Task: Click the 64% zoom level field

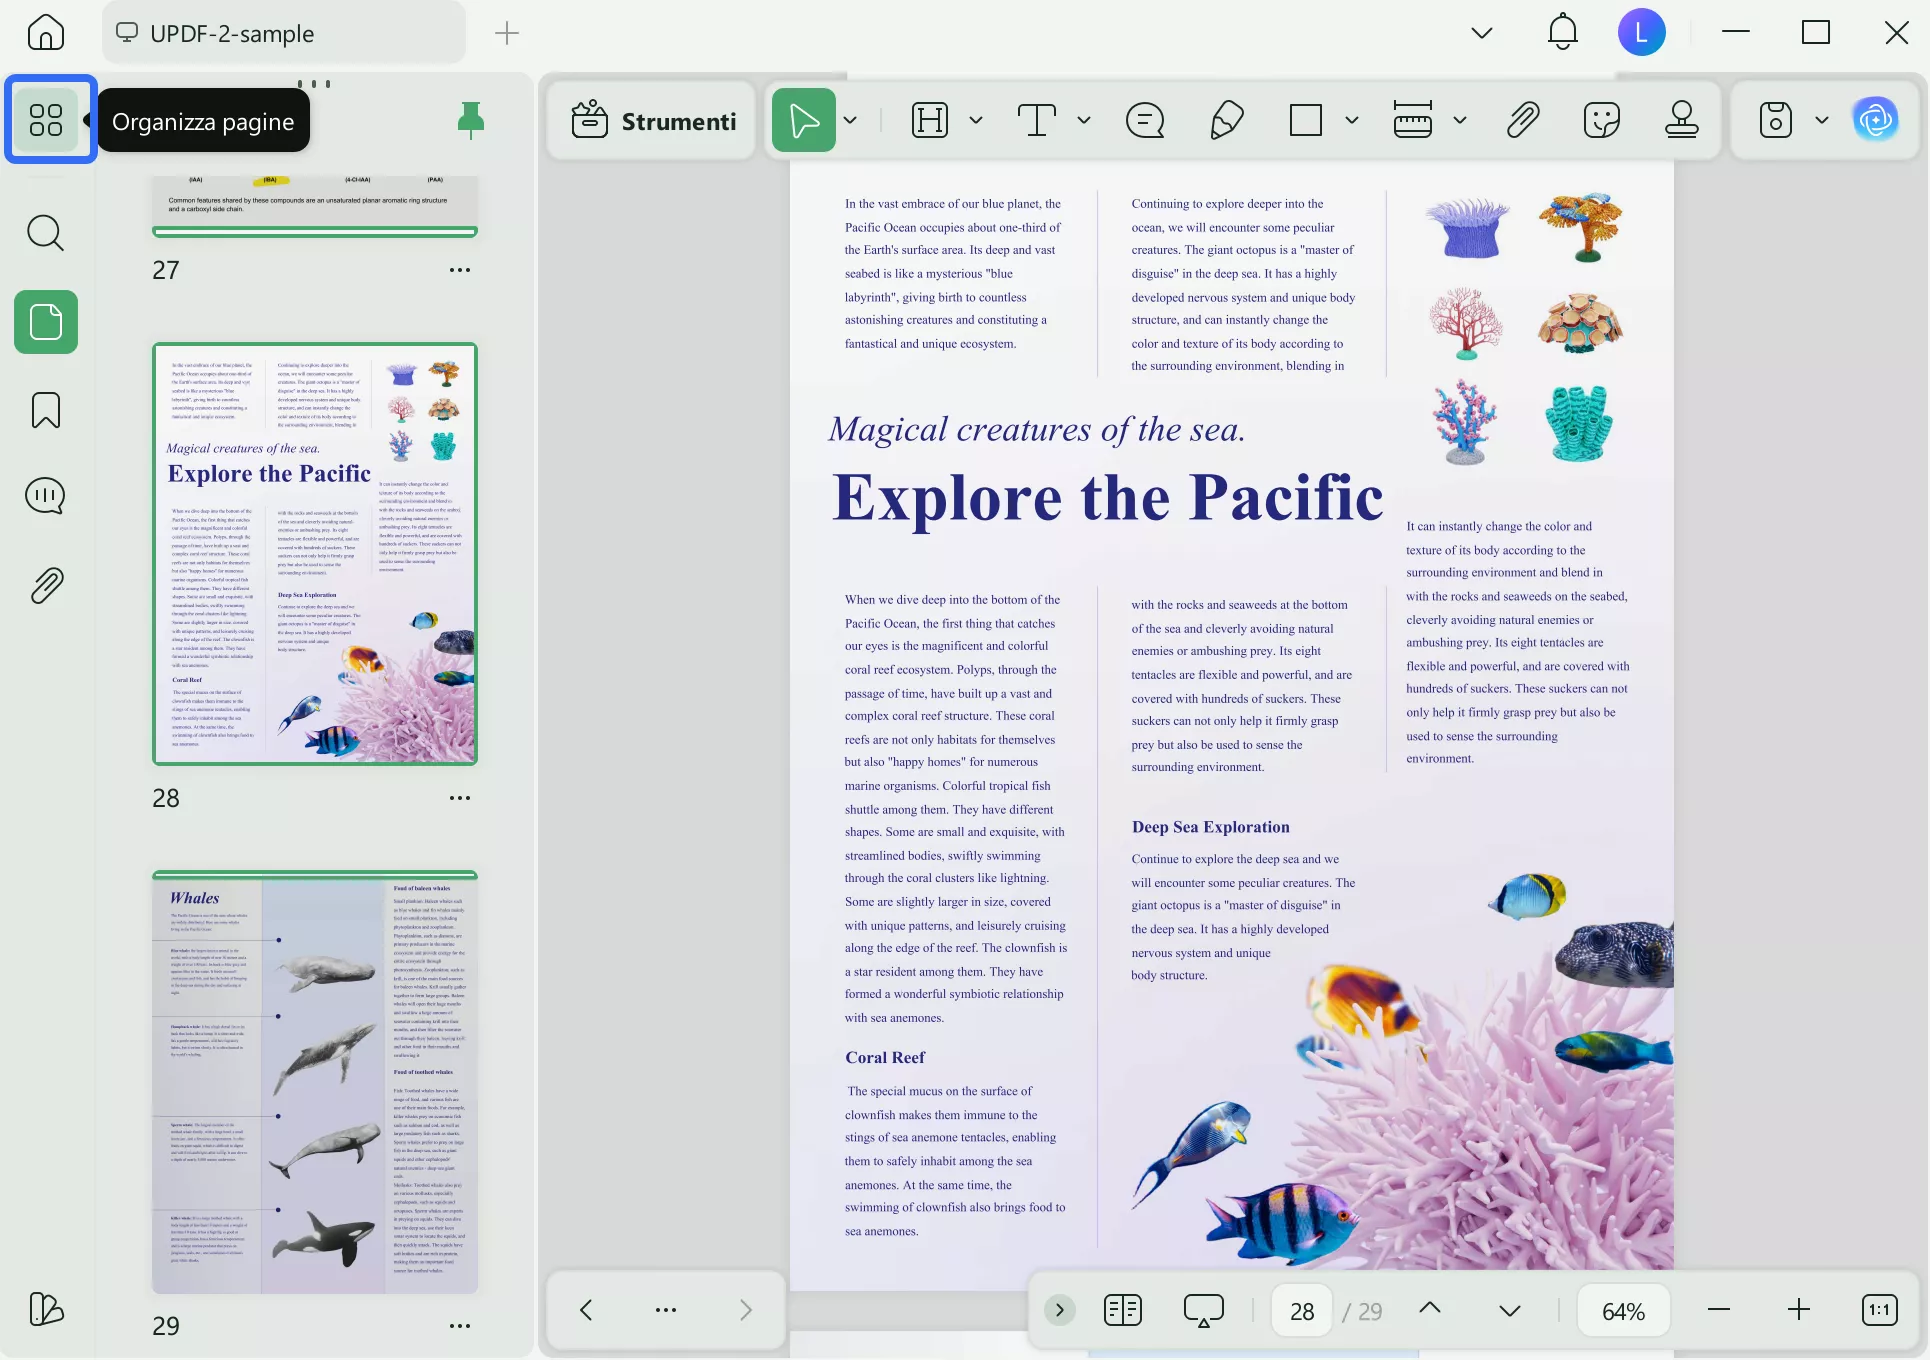Action: click(x=1623, y=1310)
